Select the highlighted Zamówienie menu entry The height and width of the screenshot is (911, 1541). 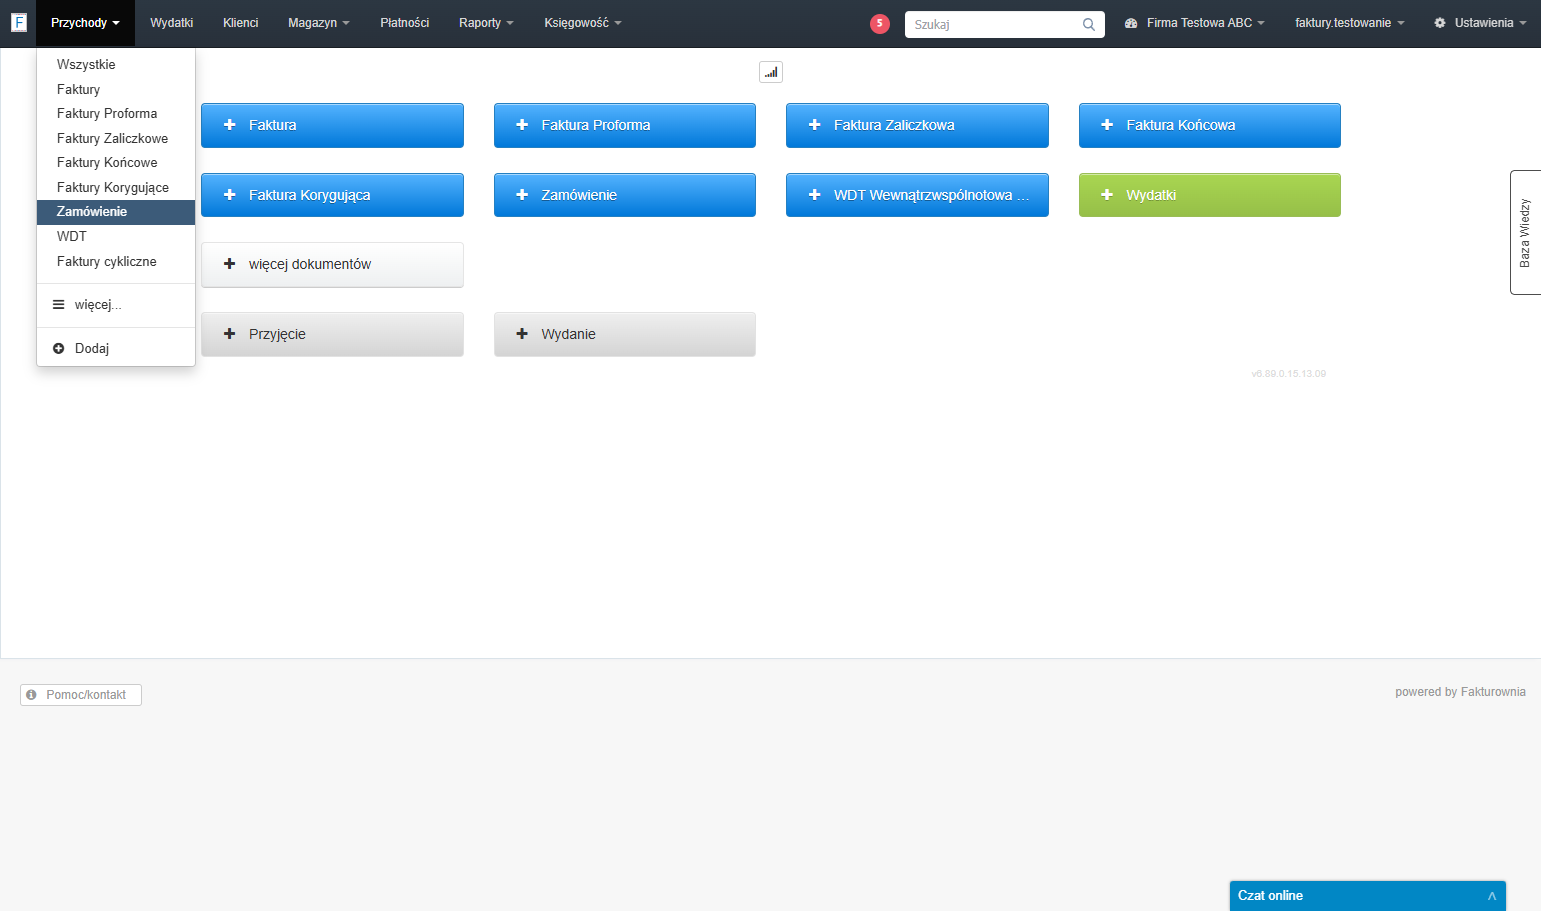[x=116, y=212]
